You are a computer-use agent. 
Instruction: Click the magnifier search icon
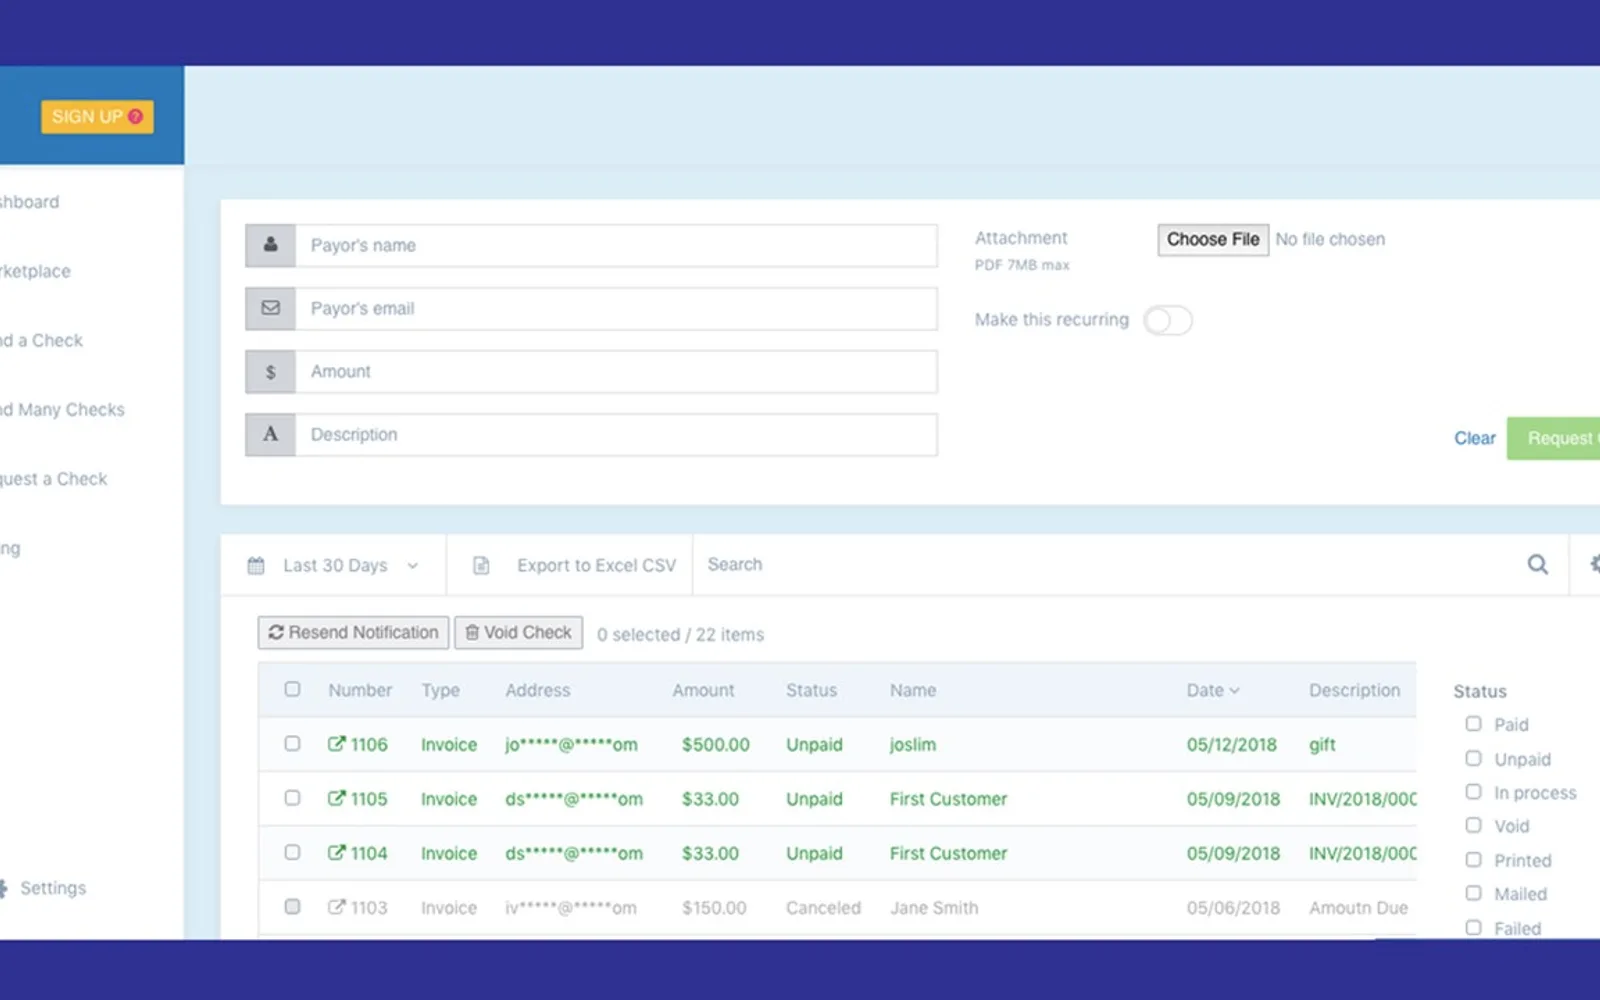[x=1538, y=565]
